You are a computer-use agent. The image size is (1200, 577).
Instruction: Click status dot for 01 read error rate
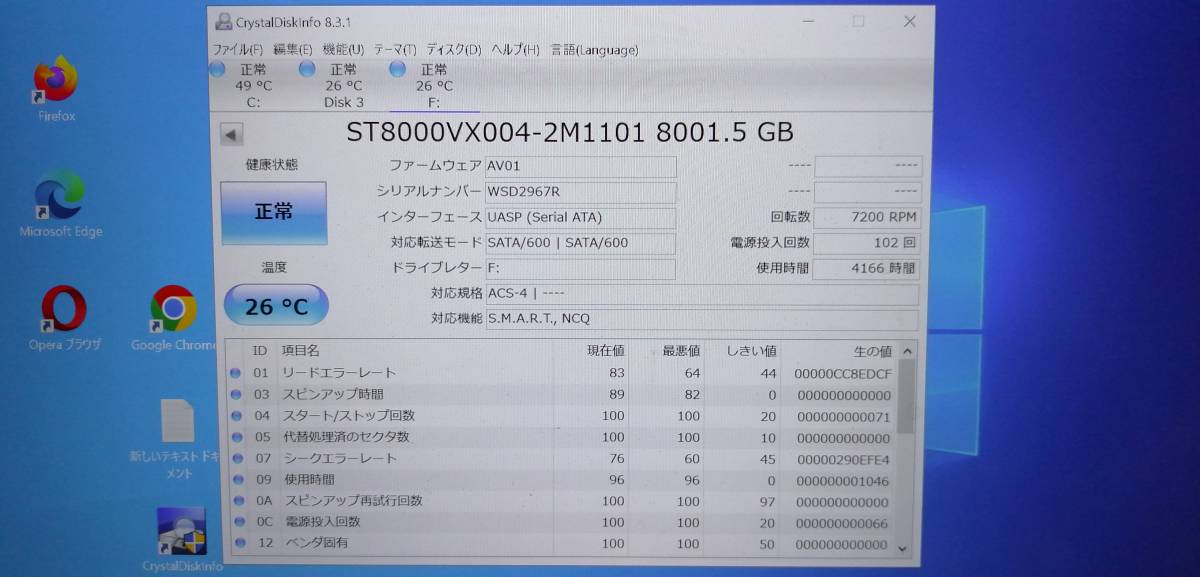(x=236, y=373)
